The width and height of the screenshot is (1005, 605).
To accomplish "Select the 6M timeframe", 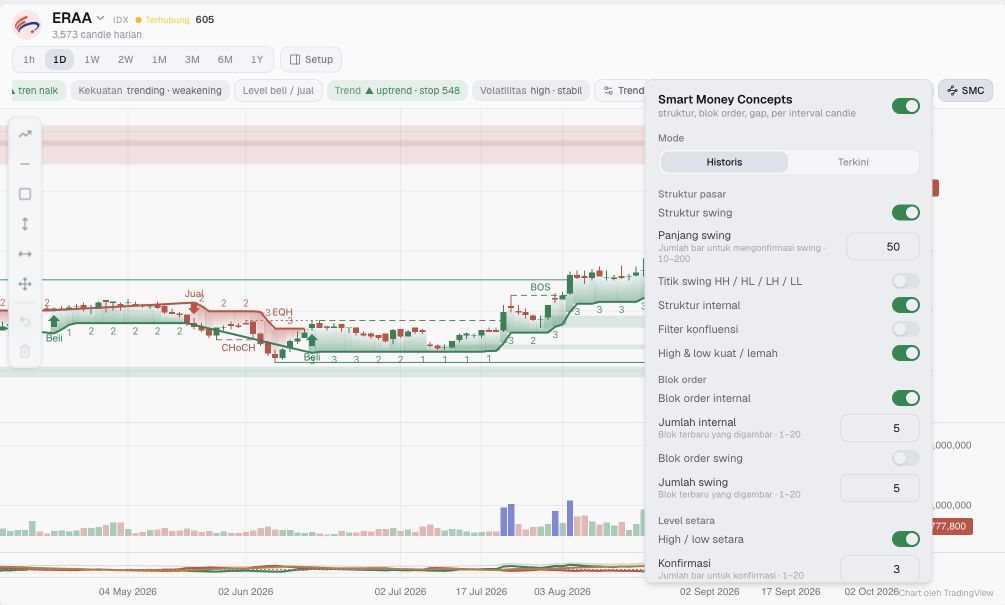I will [x=225, y=60].
